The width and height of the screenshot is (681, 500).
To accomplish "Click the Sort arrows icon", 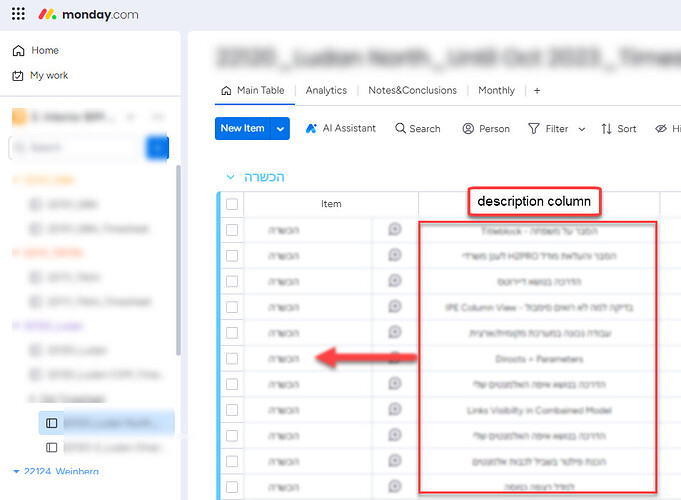I will (606, 129).
